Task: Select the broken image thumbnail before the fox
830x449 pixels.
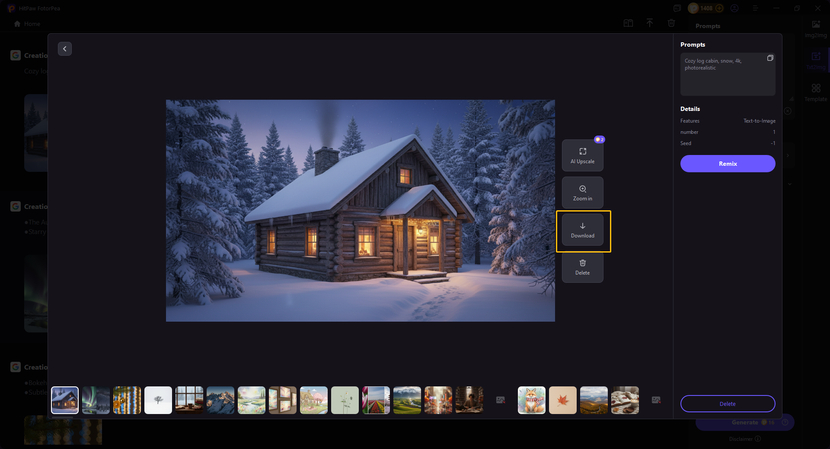Action: (x=500, y=400)
